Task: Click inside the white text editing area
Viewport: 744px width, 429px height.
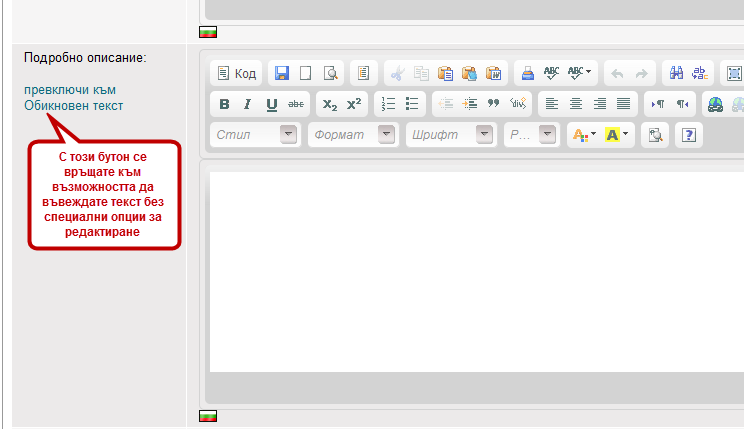Action: coord(475,270)
